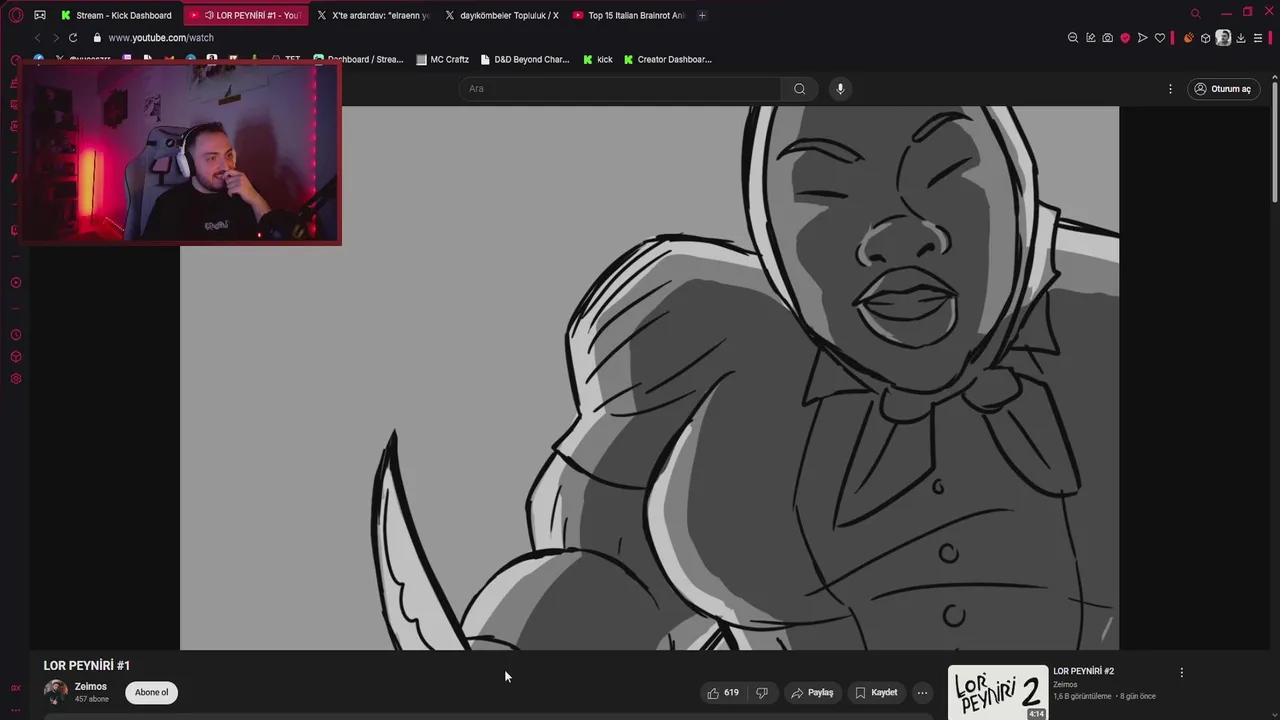
Task: Open the browser profile avatar menu
Action: coord(1223,38)
